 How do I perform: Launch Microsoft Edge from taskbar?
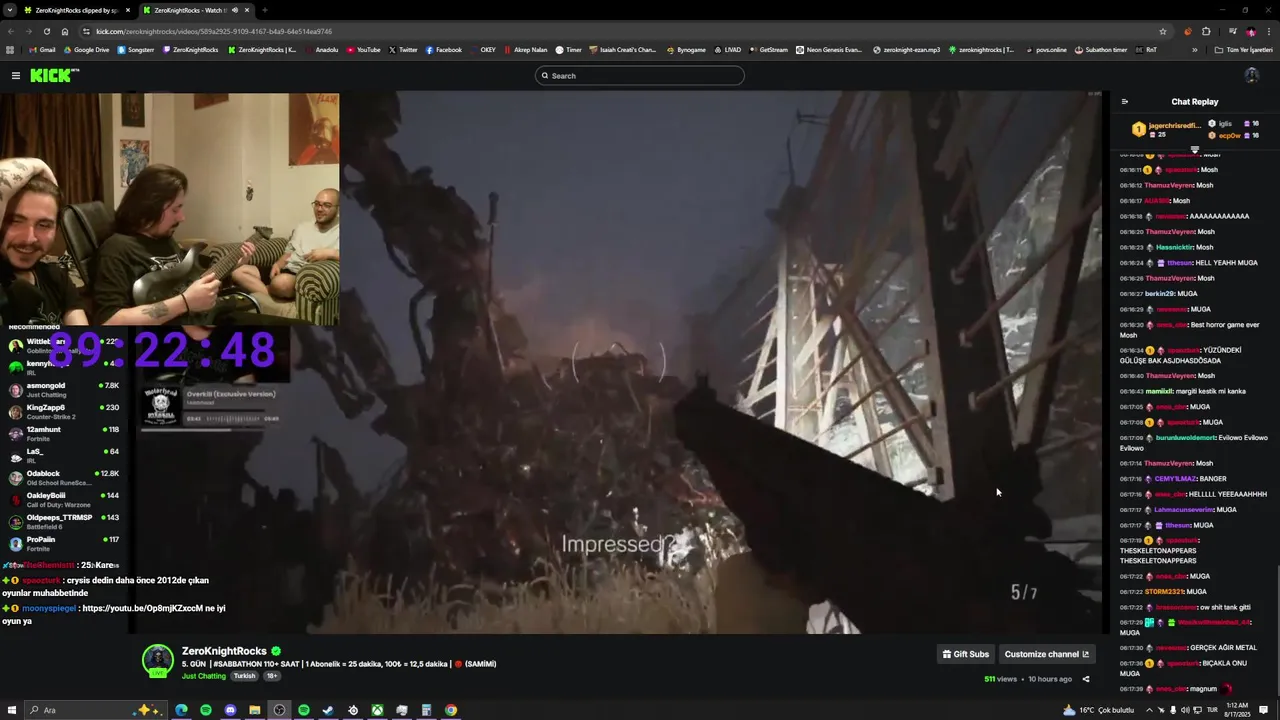pyautogui.click(x=181, y=710)
